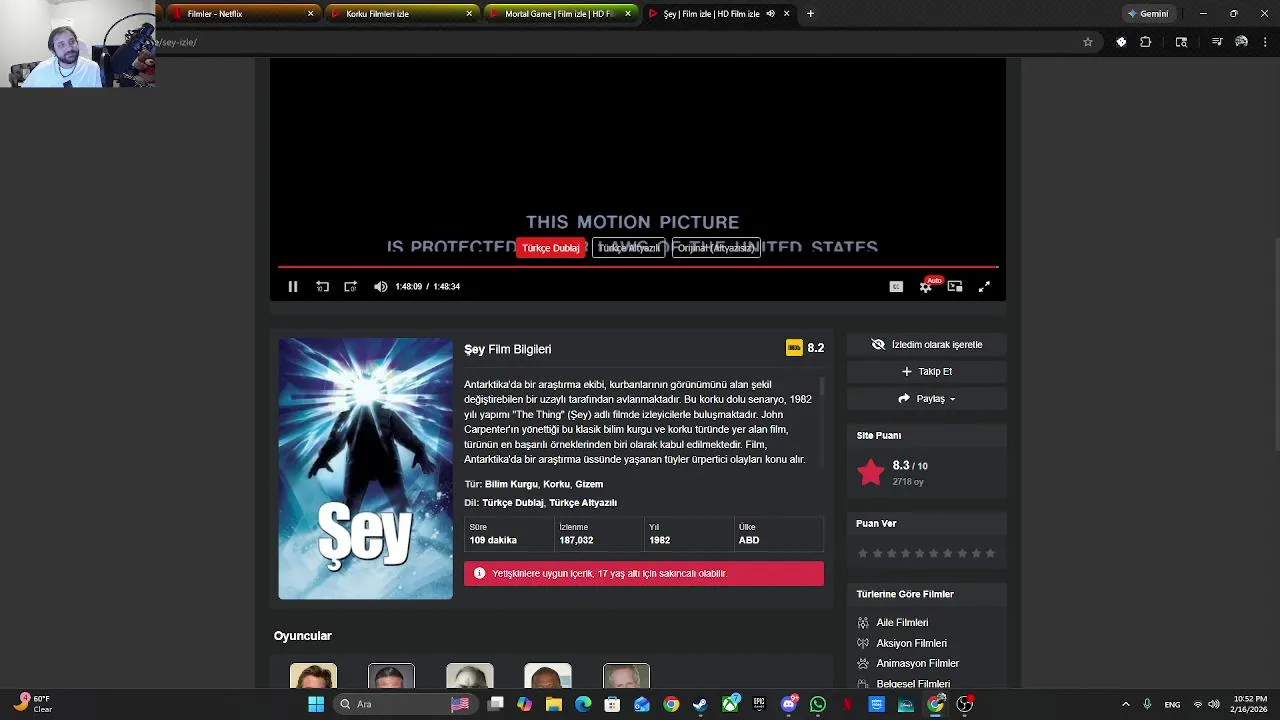The height and width of the screenshot is (720, 1280).
Task: Click the Gizem genre link
Action: coord(589,484)
